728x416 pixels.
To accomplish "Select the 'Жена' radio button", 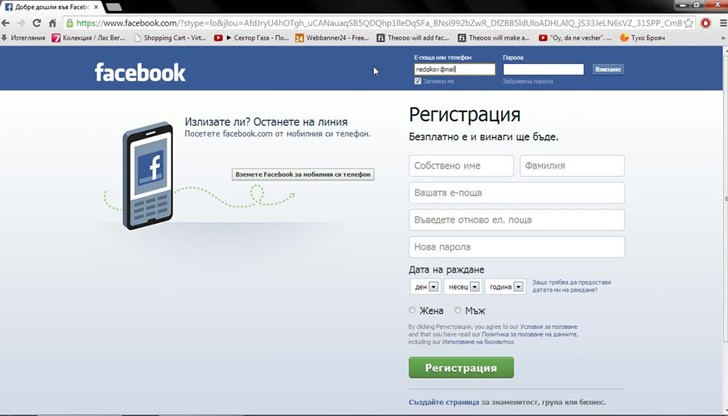I will (x=413, y=311).
